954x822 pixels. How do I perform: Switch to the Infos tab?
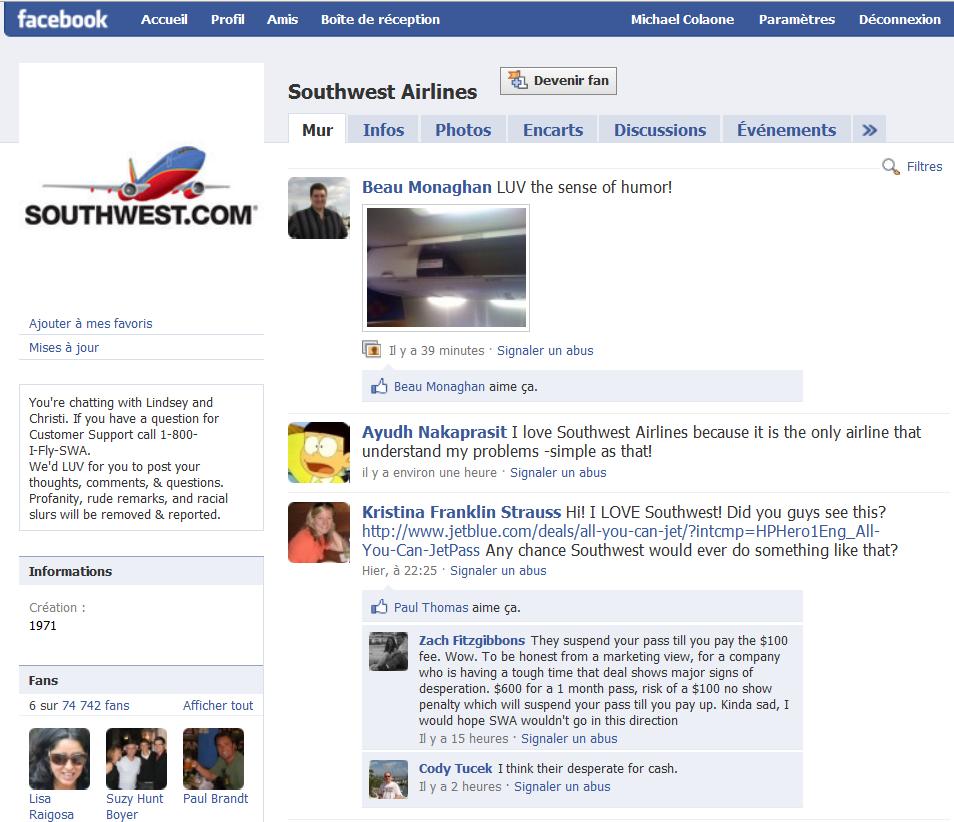click(x=383, y=130)
